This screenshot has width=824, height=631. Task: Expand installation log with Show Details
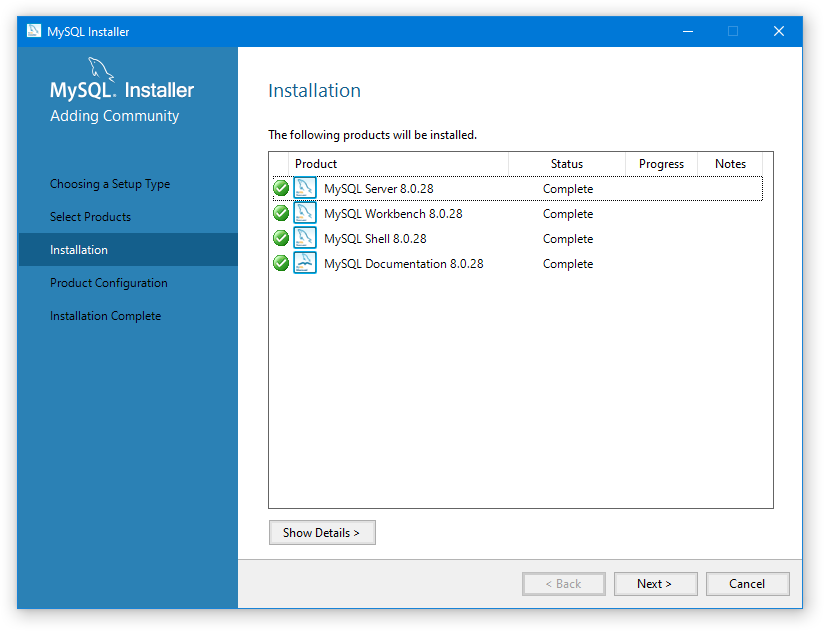click(321, 533)
